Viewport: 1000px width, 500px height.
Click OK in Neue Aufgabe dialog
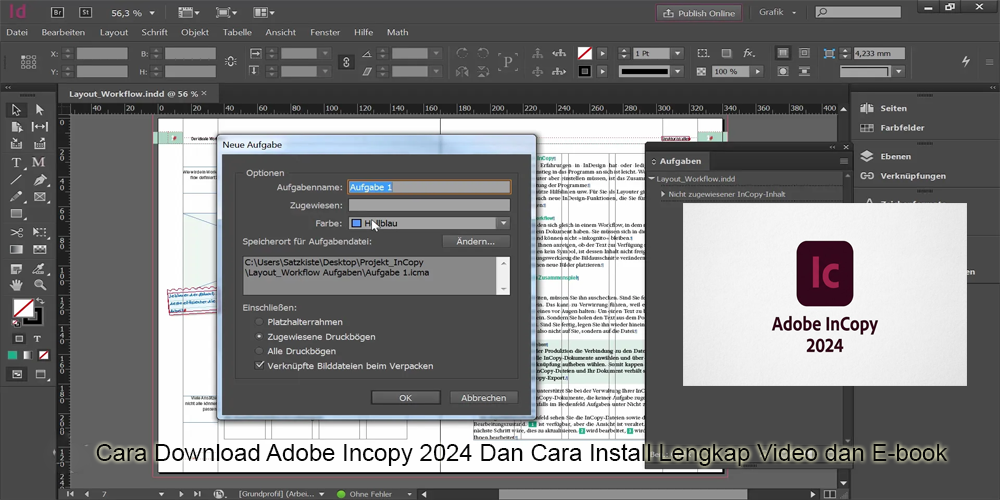[x=406, y=397]
